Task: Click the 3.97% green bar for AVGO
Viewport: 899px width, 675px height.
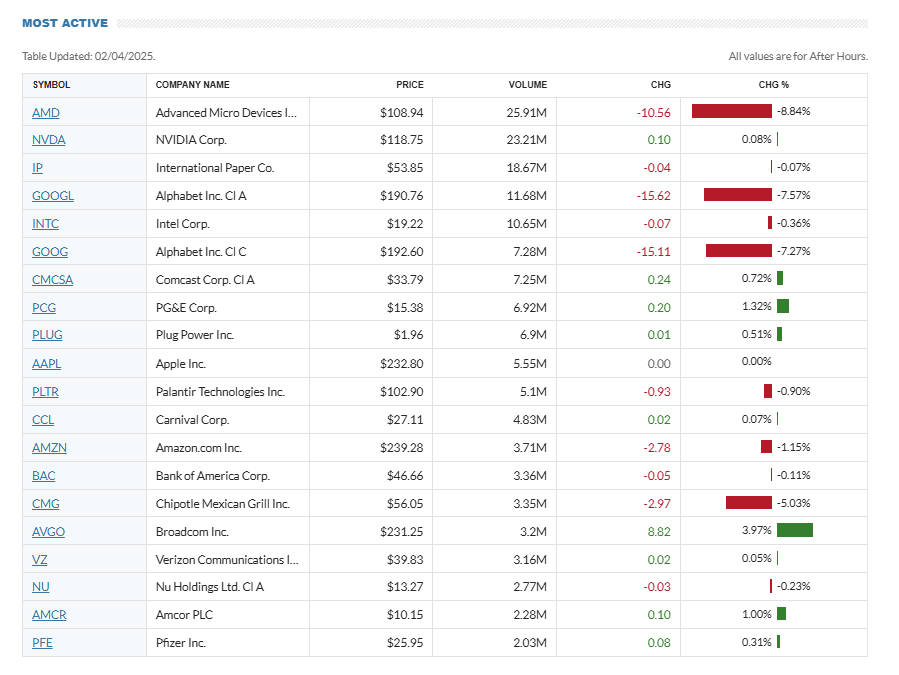Action: 795,530
